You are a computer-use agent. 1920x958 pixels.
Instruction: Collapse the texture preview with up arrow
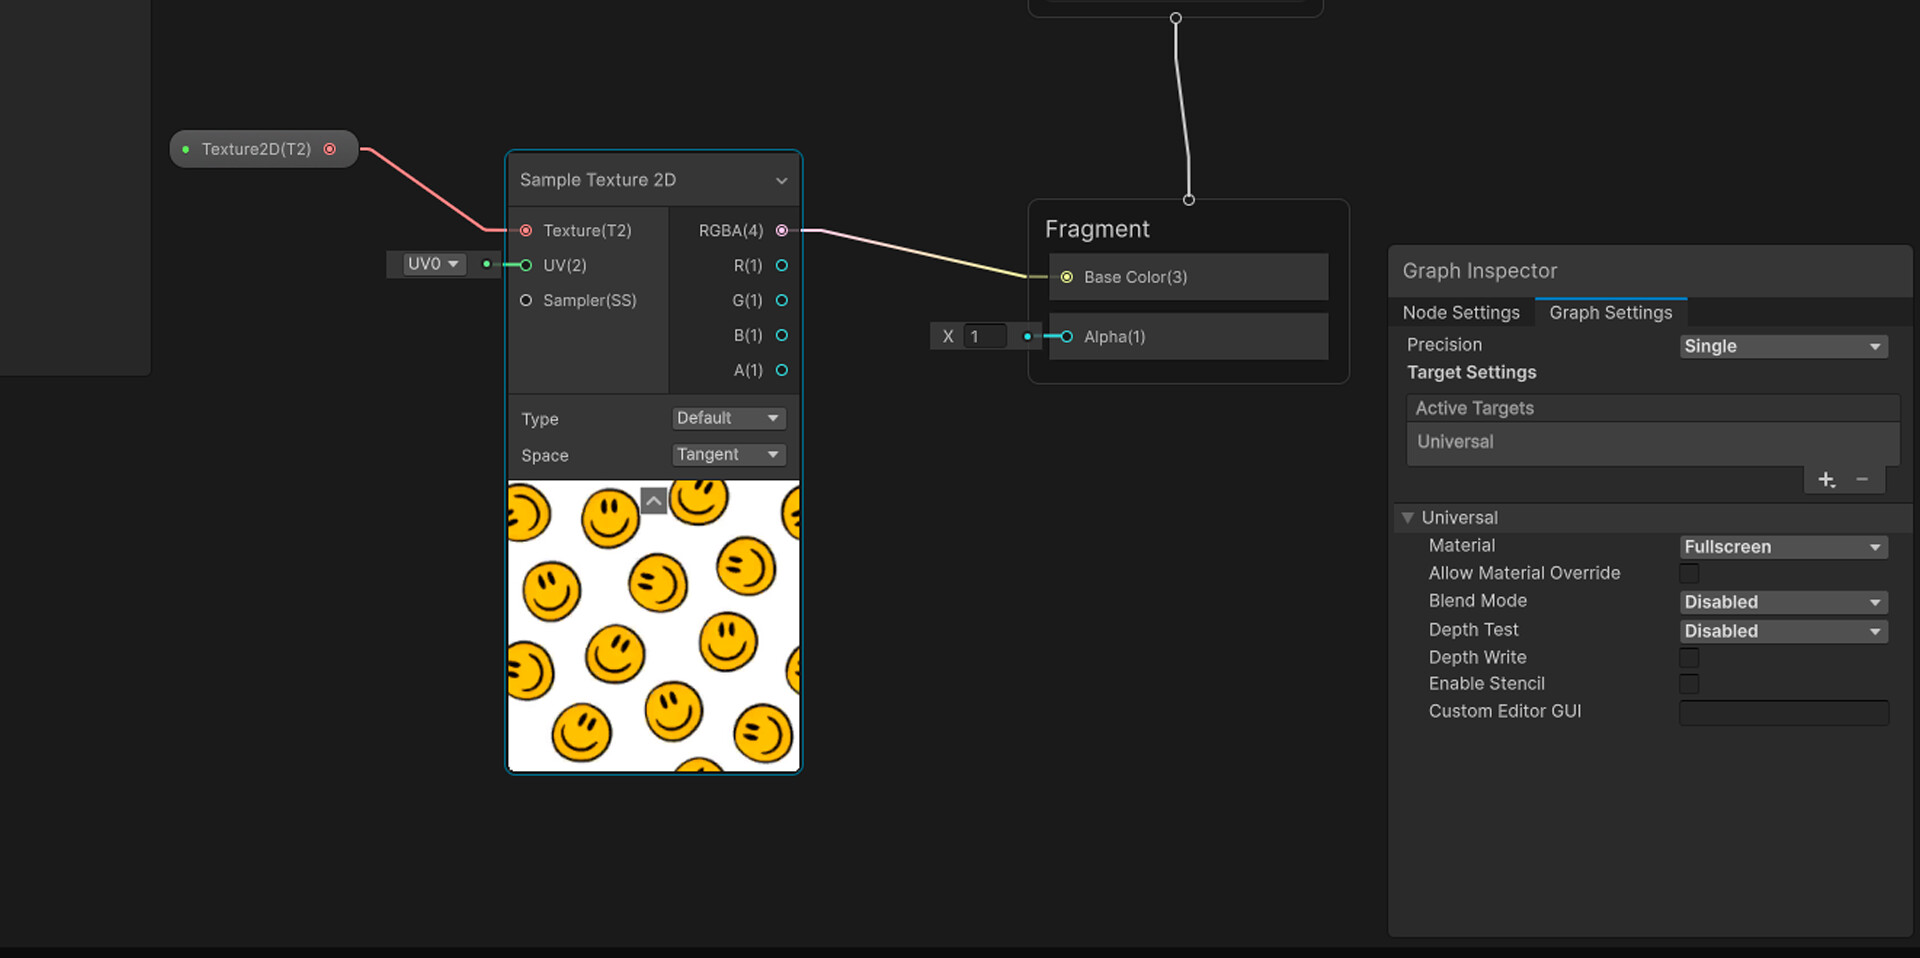click(x=653, y=500)
